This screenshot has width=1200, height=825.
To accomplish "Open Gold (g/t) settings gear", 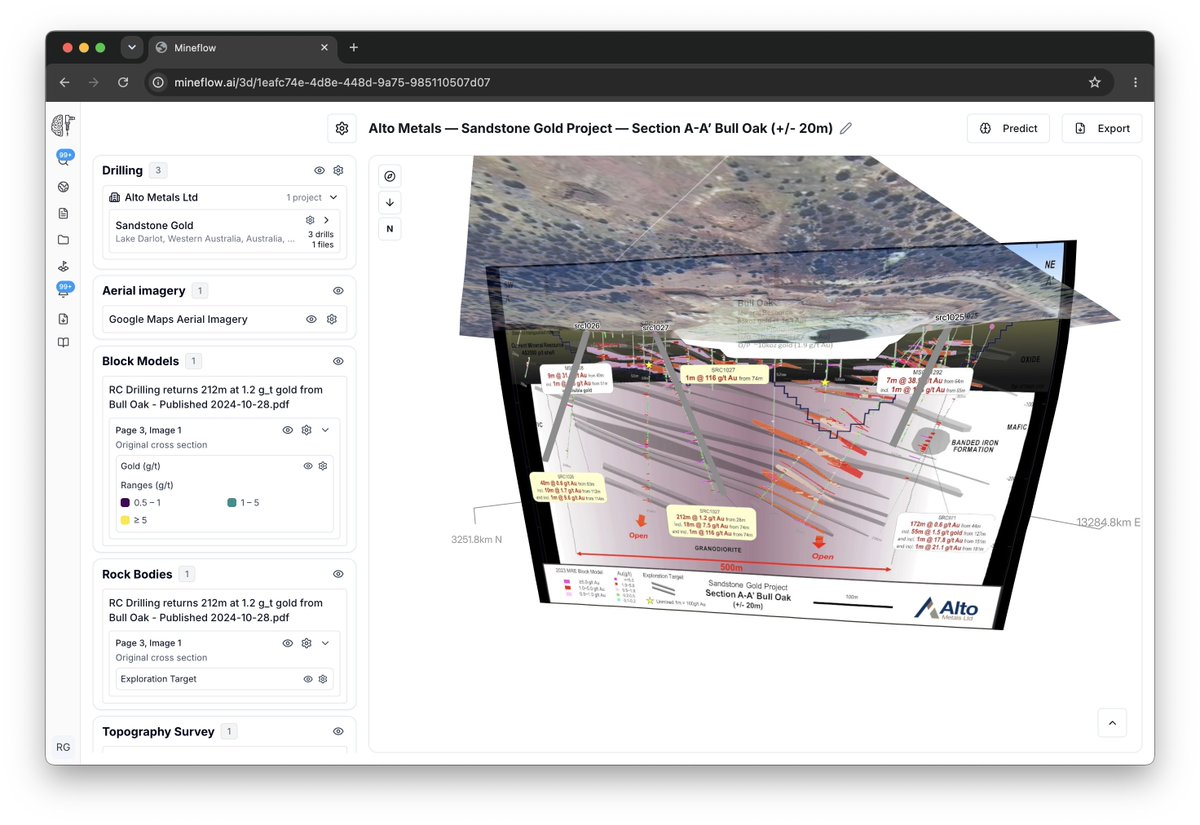I will click(323, 466).
